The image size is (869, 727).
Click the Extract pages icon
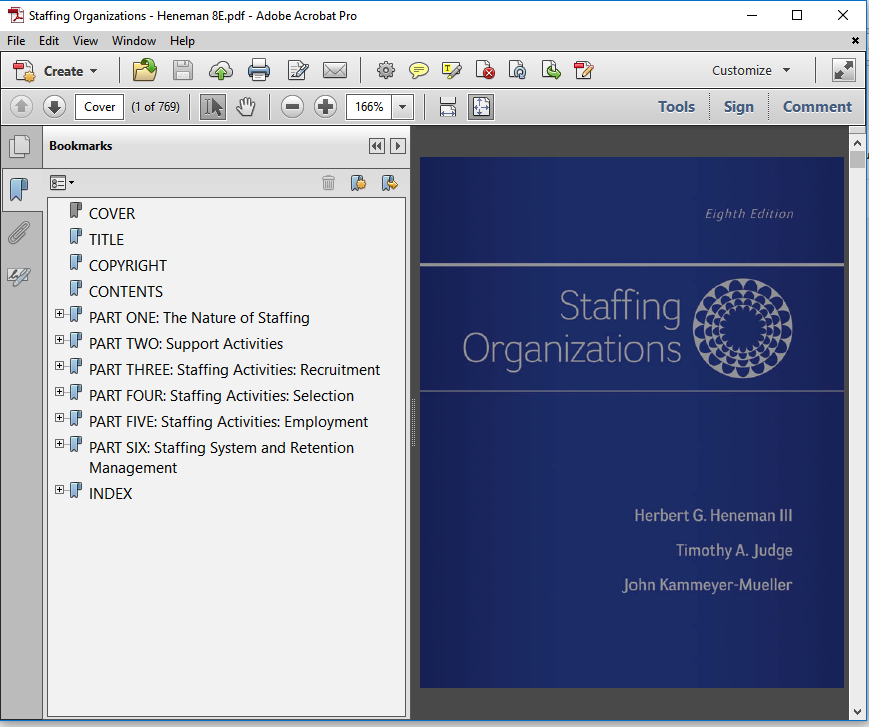[x=550, y=70]
